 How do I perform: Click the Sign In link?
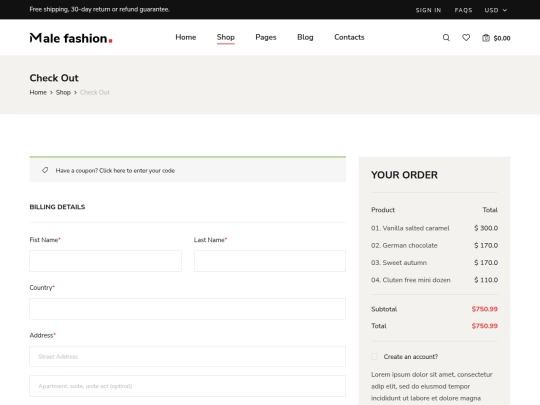coord(428,10)
